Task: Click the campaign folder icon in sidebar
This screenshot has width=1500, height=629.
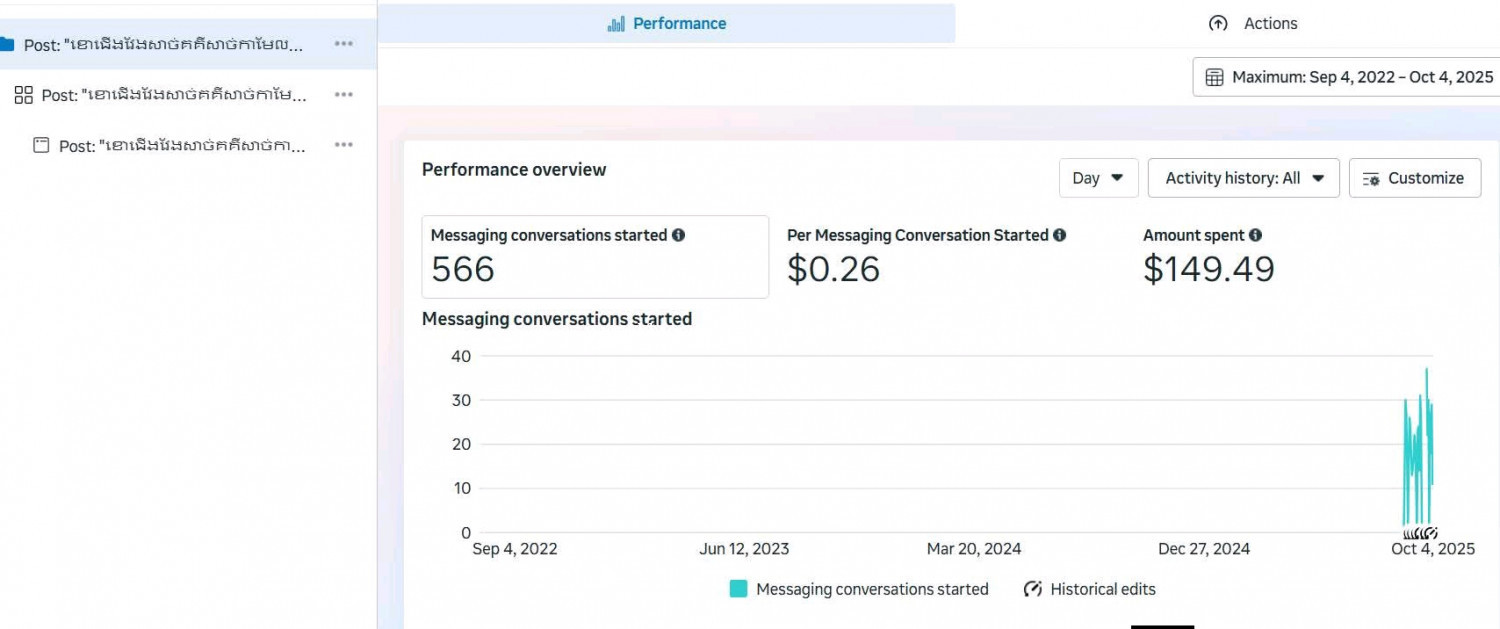Action: click(6, 44)
